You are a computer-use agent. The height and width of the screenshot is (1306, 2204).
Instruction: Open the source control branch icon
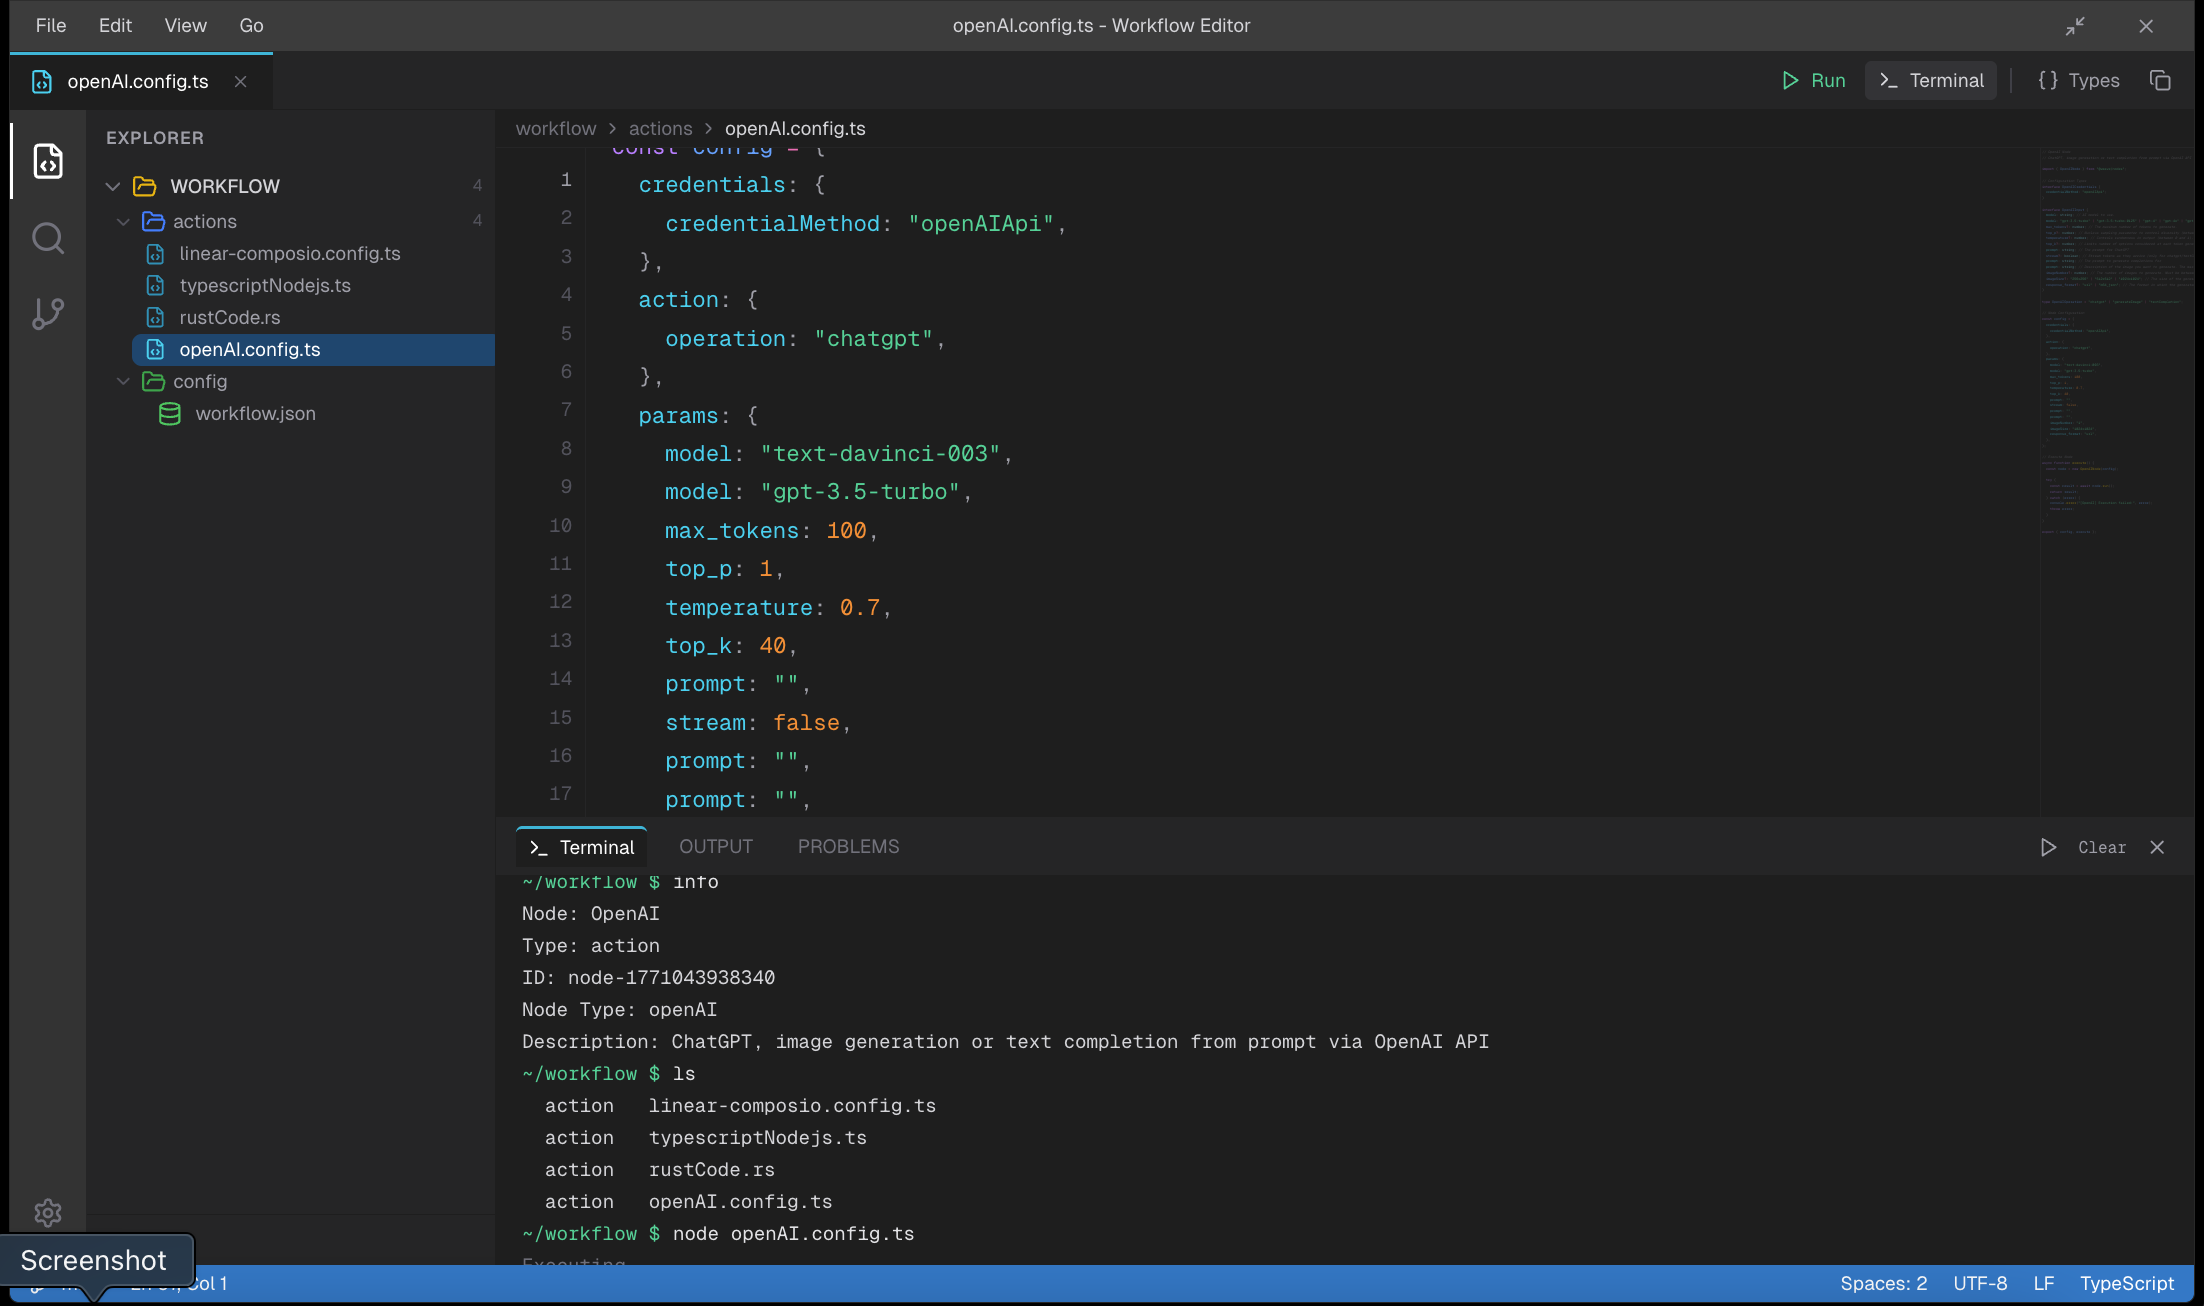48,314
